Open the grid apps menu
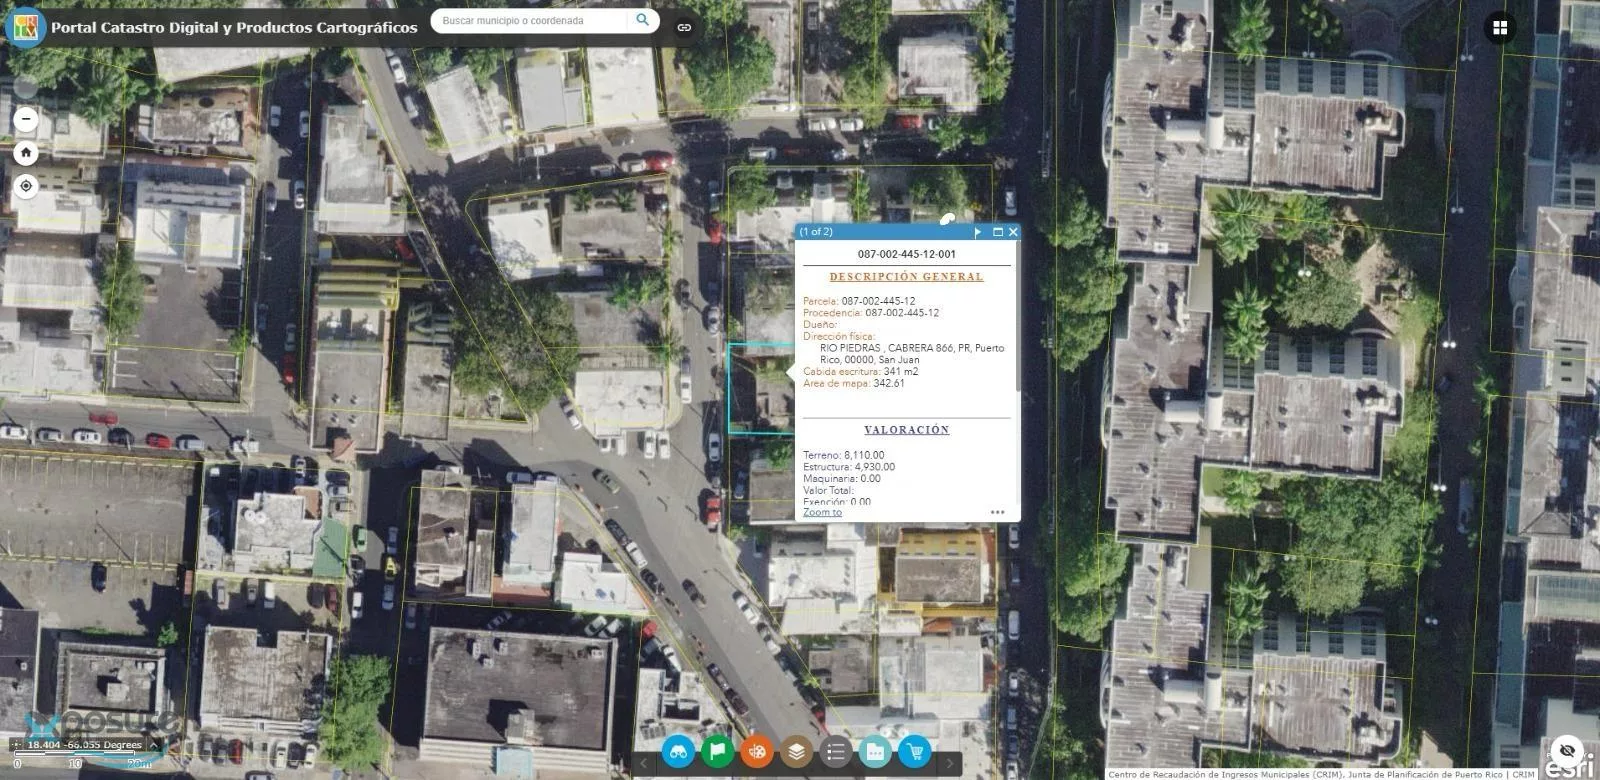 [1500, 28]
